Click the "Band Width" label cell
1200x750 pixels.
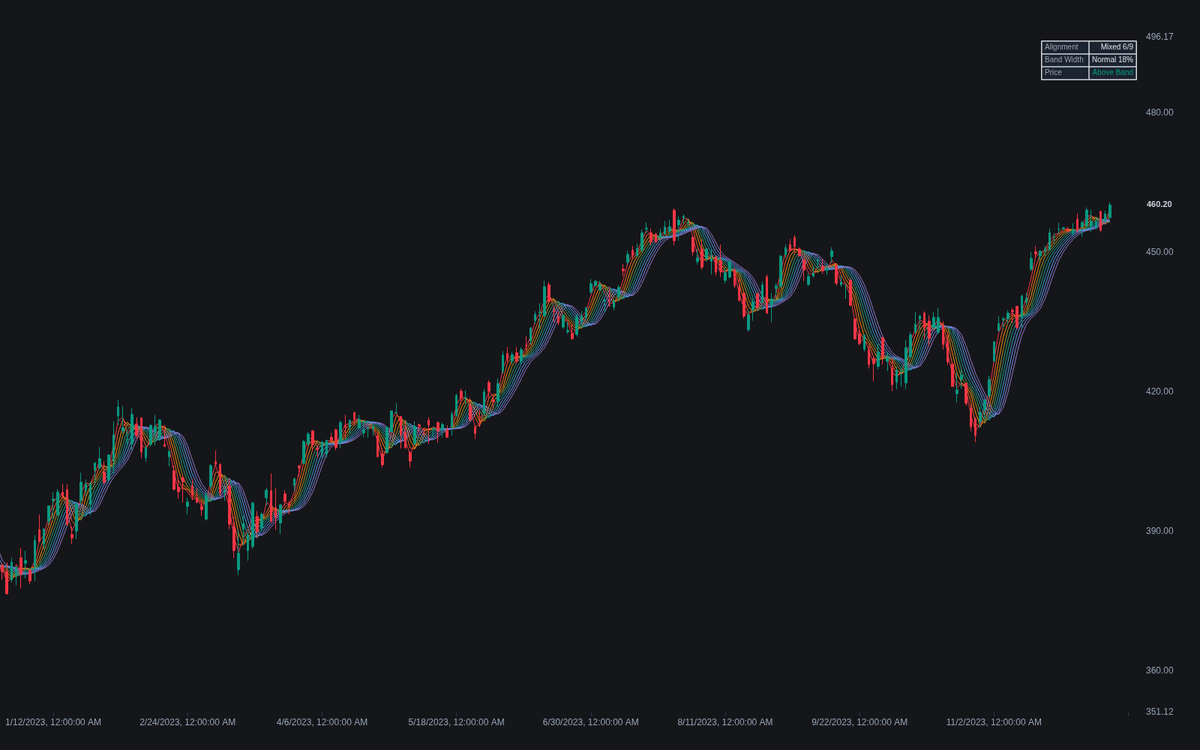(1065, 60)
